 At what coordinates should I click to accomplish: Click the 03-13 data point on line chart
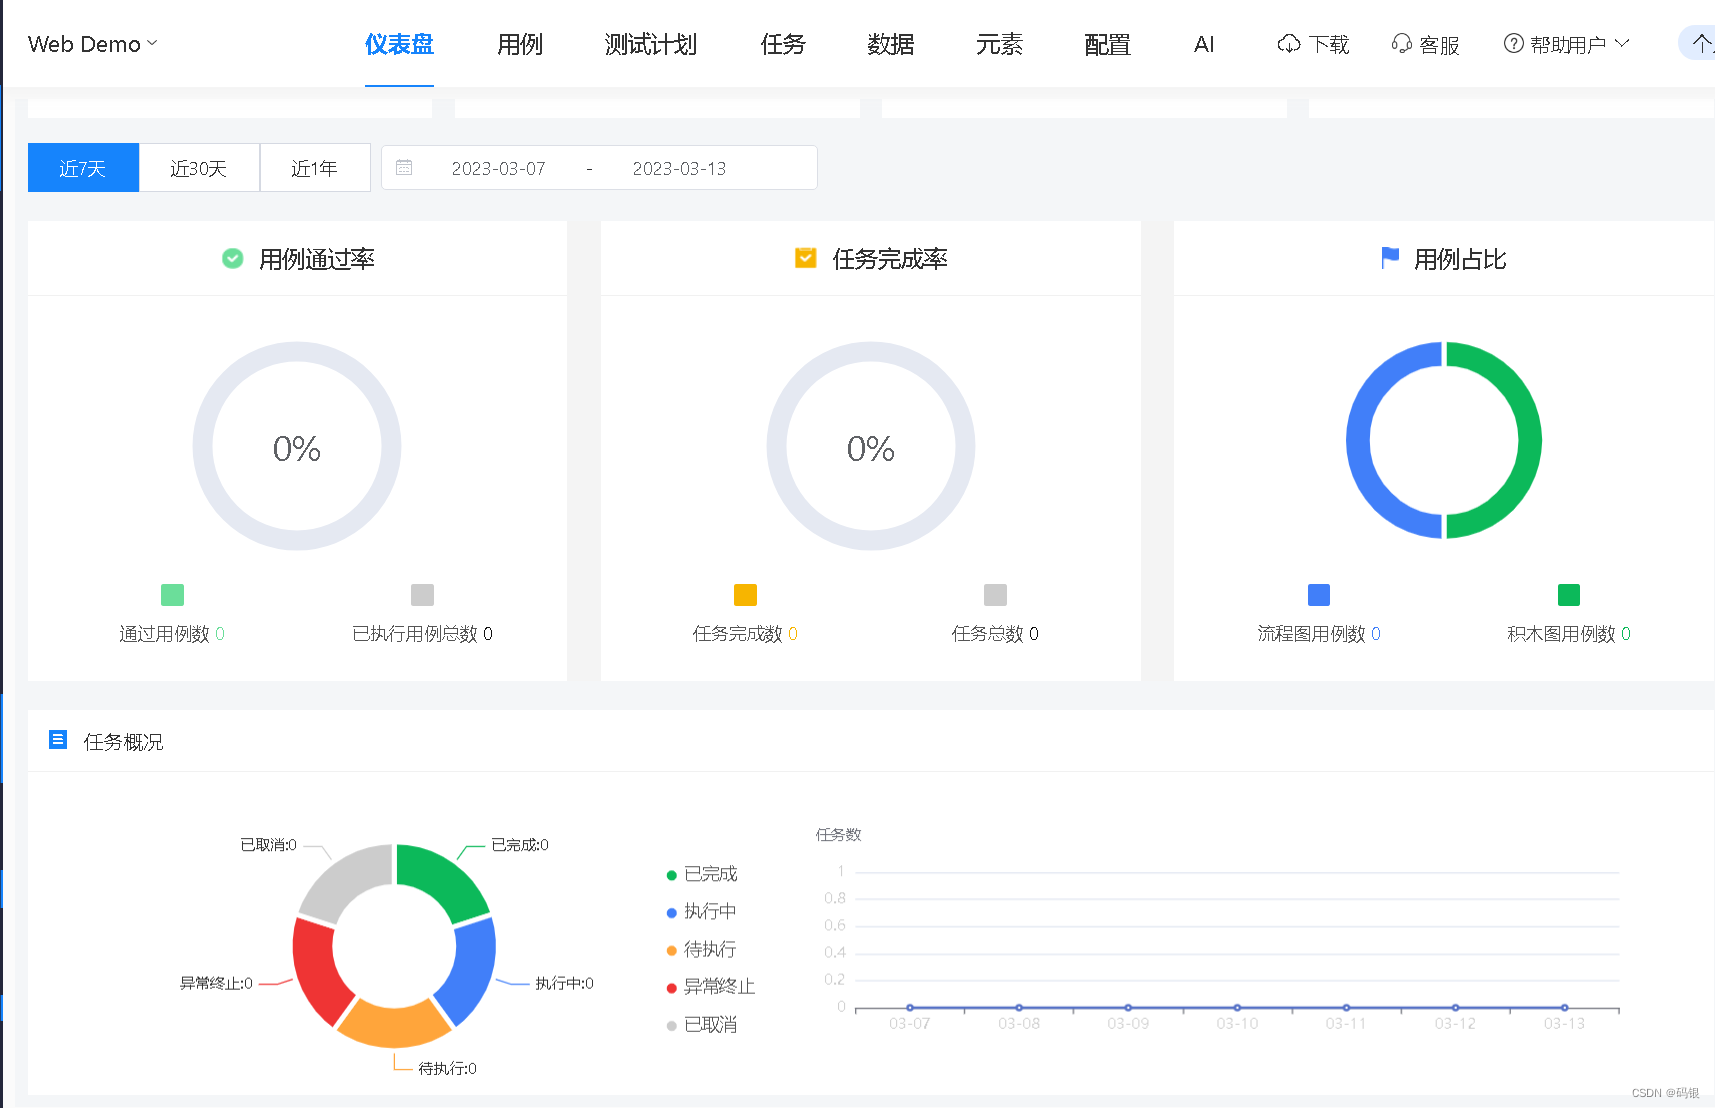1565,1008
